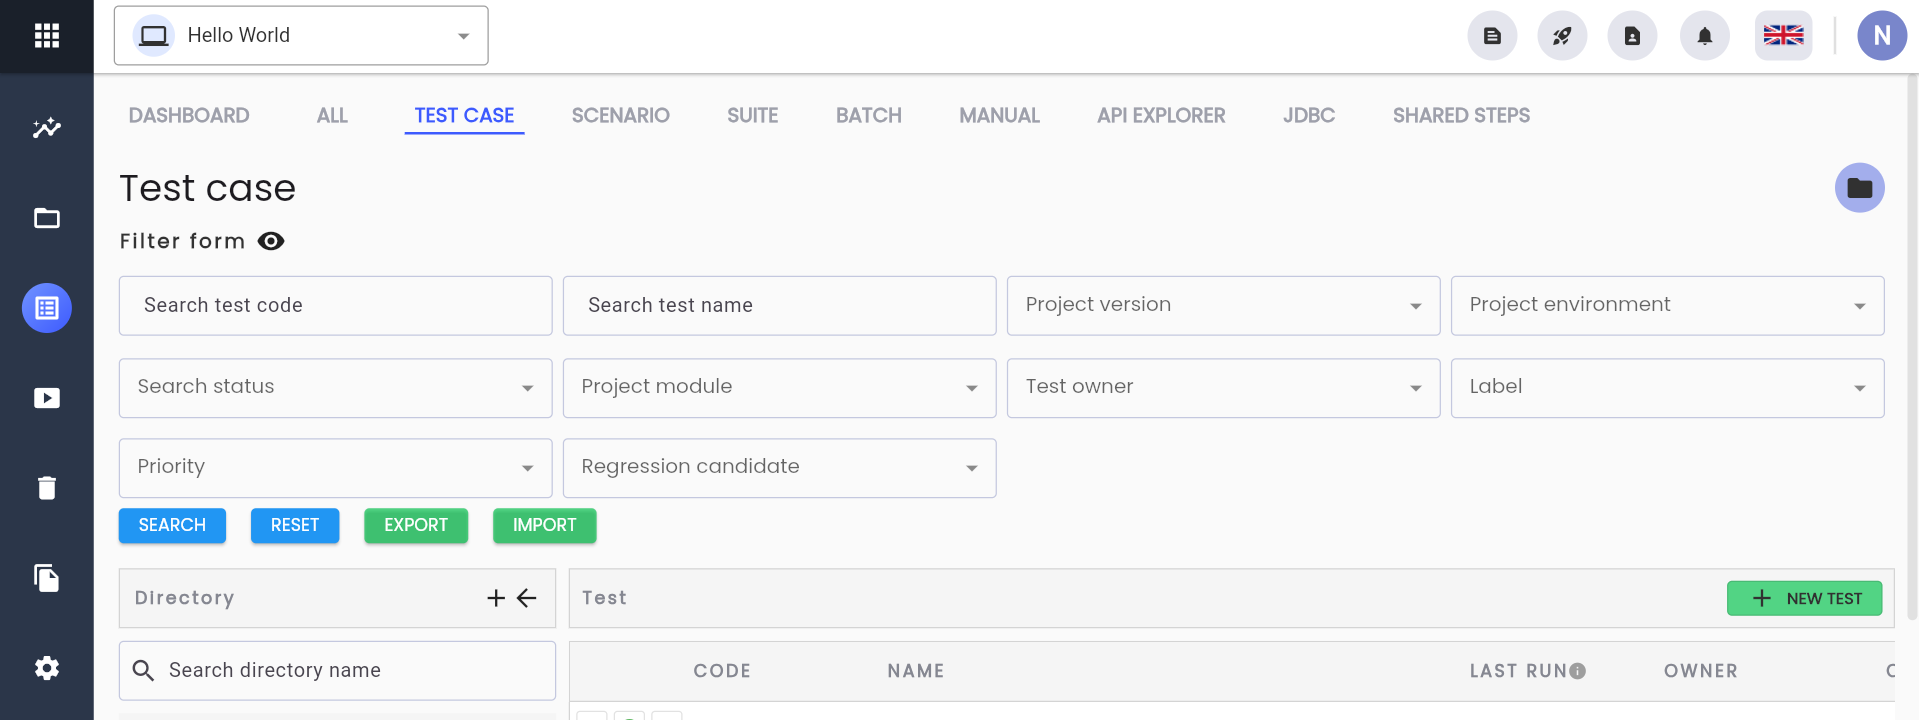Focus the Search directory name field
Viewport: 1919px width, 720px height.
[x=337, y=671]
